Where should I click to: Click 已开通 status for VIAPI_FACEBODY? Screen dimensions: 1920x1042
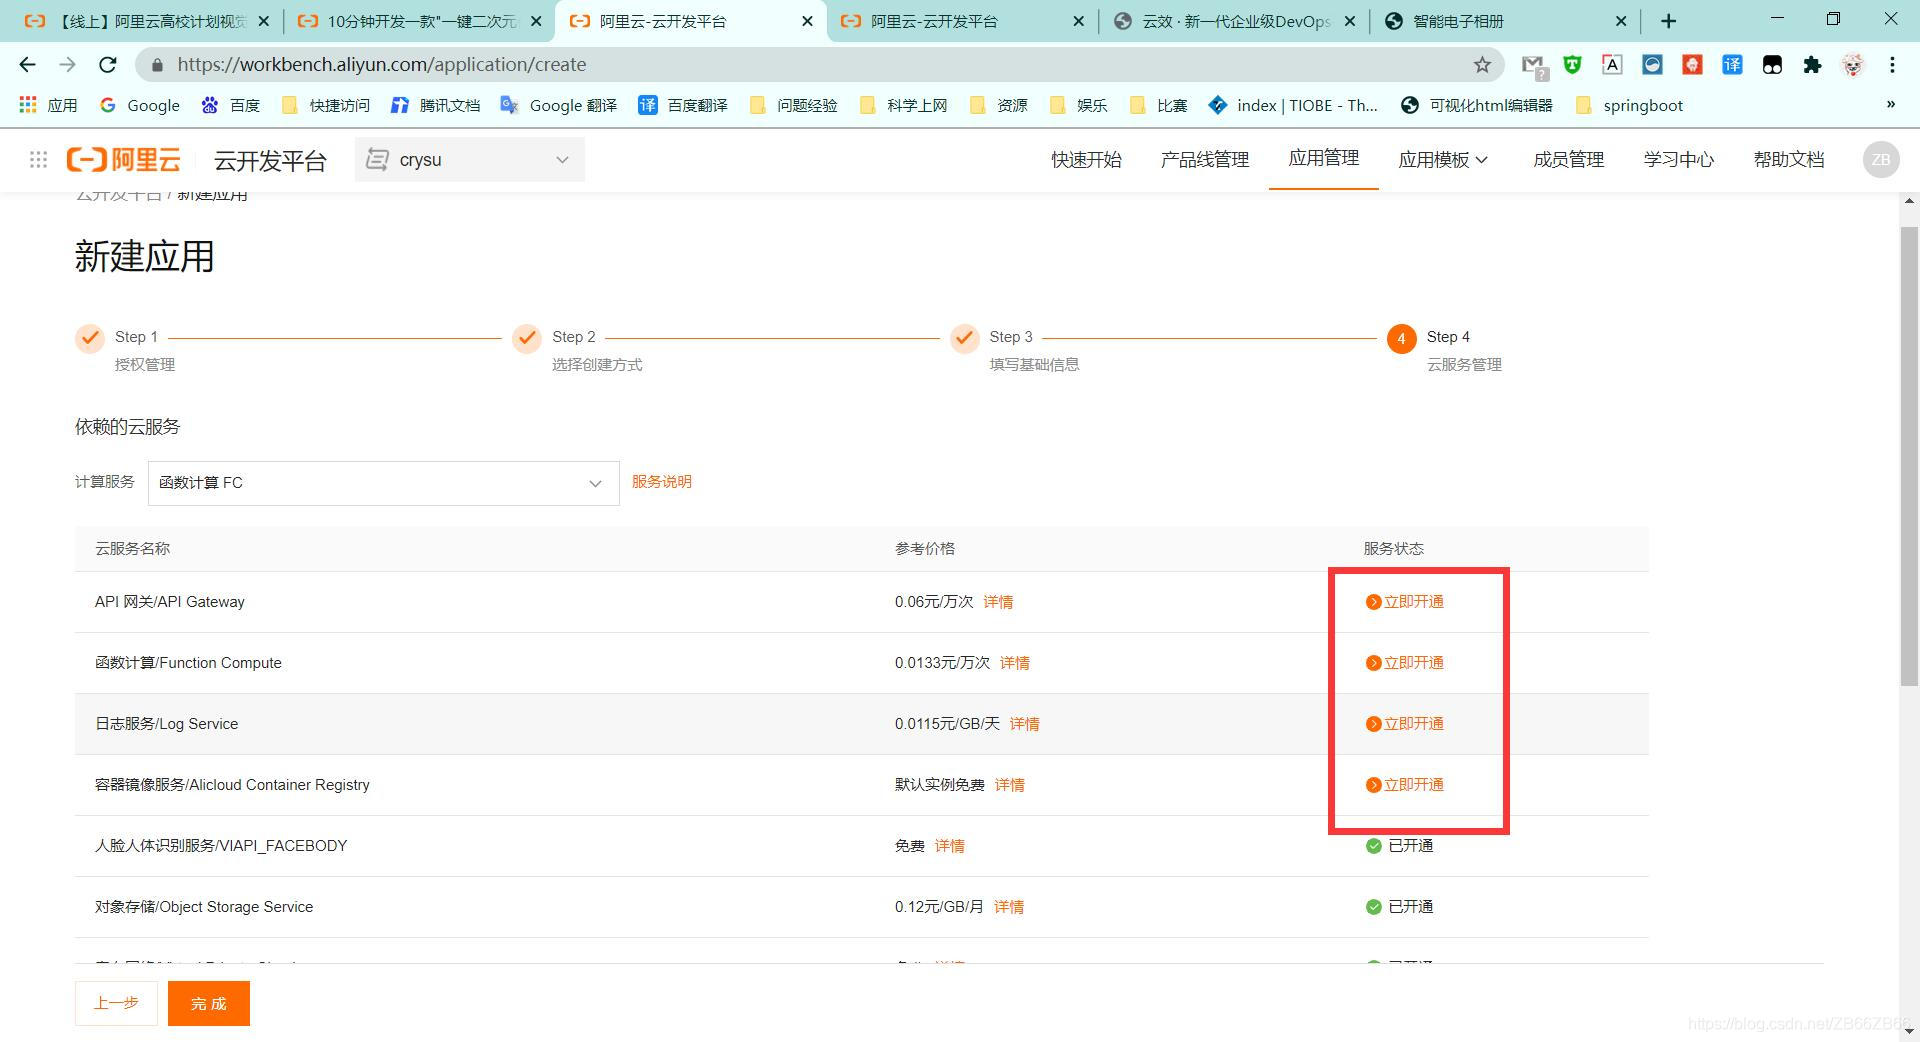[x=1400, y=846]
